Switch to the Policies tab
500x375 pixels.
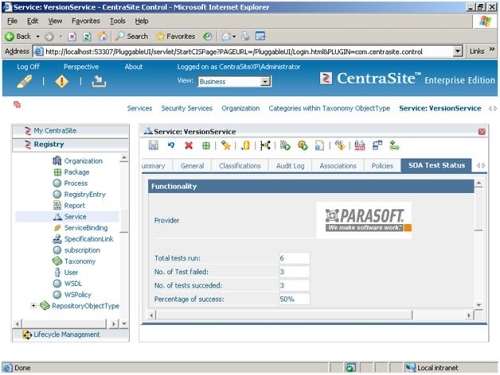point(382,166)
